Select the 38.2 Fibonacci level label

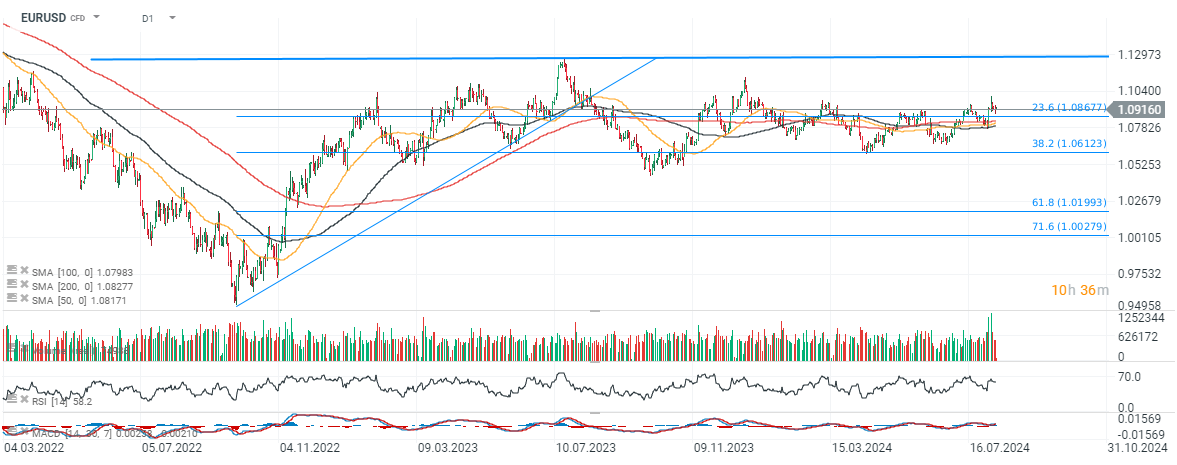[x=1068, y=144]
